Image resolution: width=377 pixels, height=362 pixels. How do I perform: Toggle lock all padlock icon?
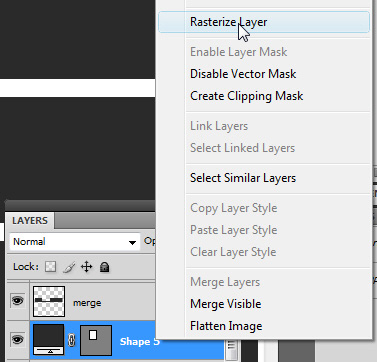click(105, 267)
